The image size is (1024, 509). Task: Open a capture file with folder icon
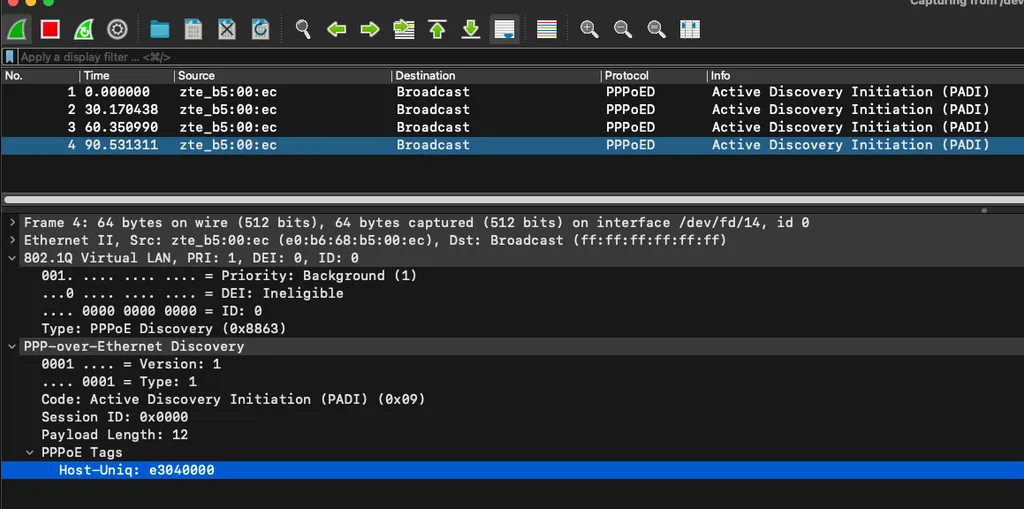pos(159,29)
